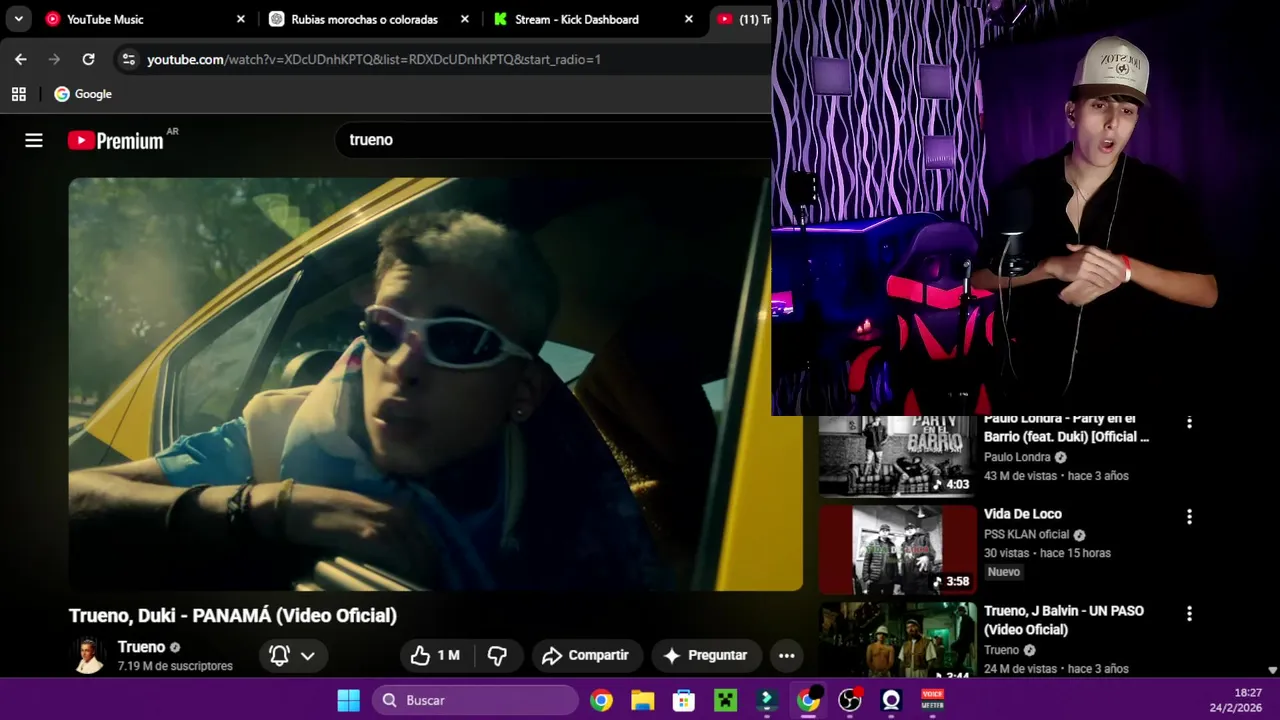Play Party en el Barrio thumbnail

point(898,455)
